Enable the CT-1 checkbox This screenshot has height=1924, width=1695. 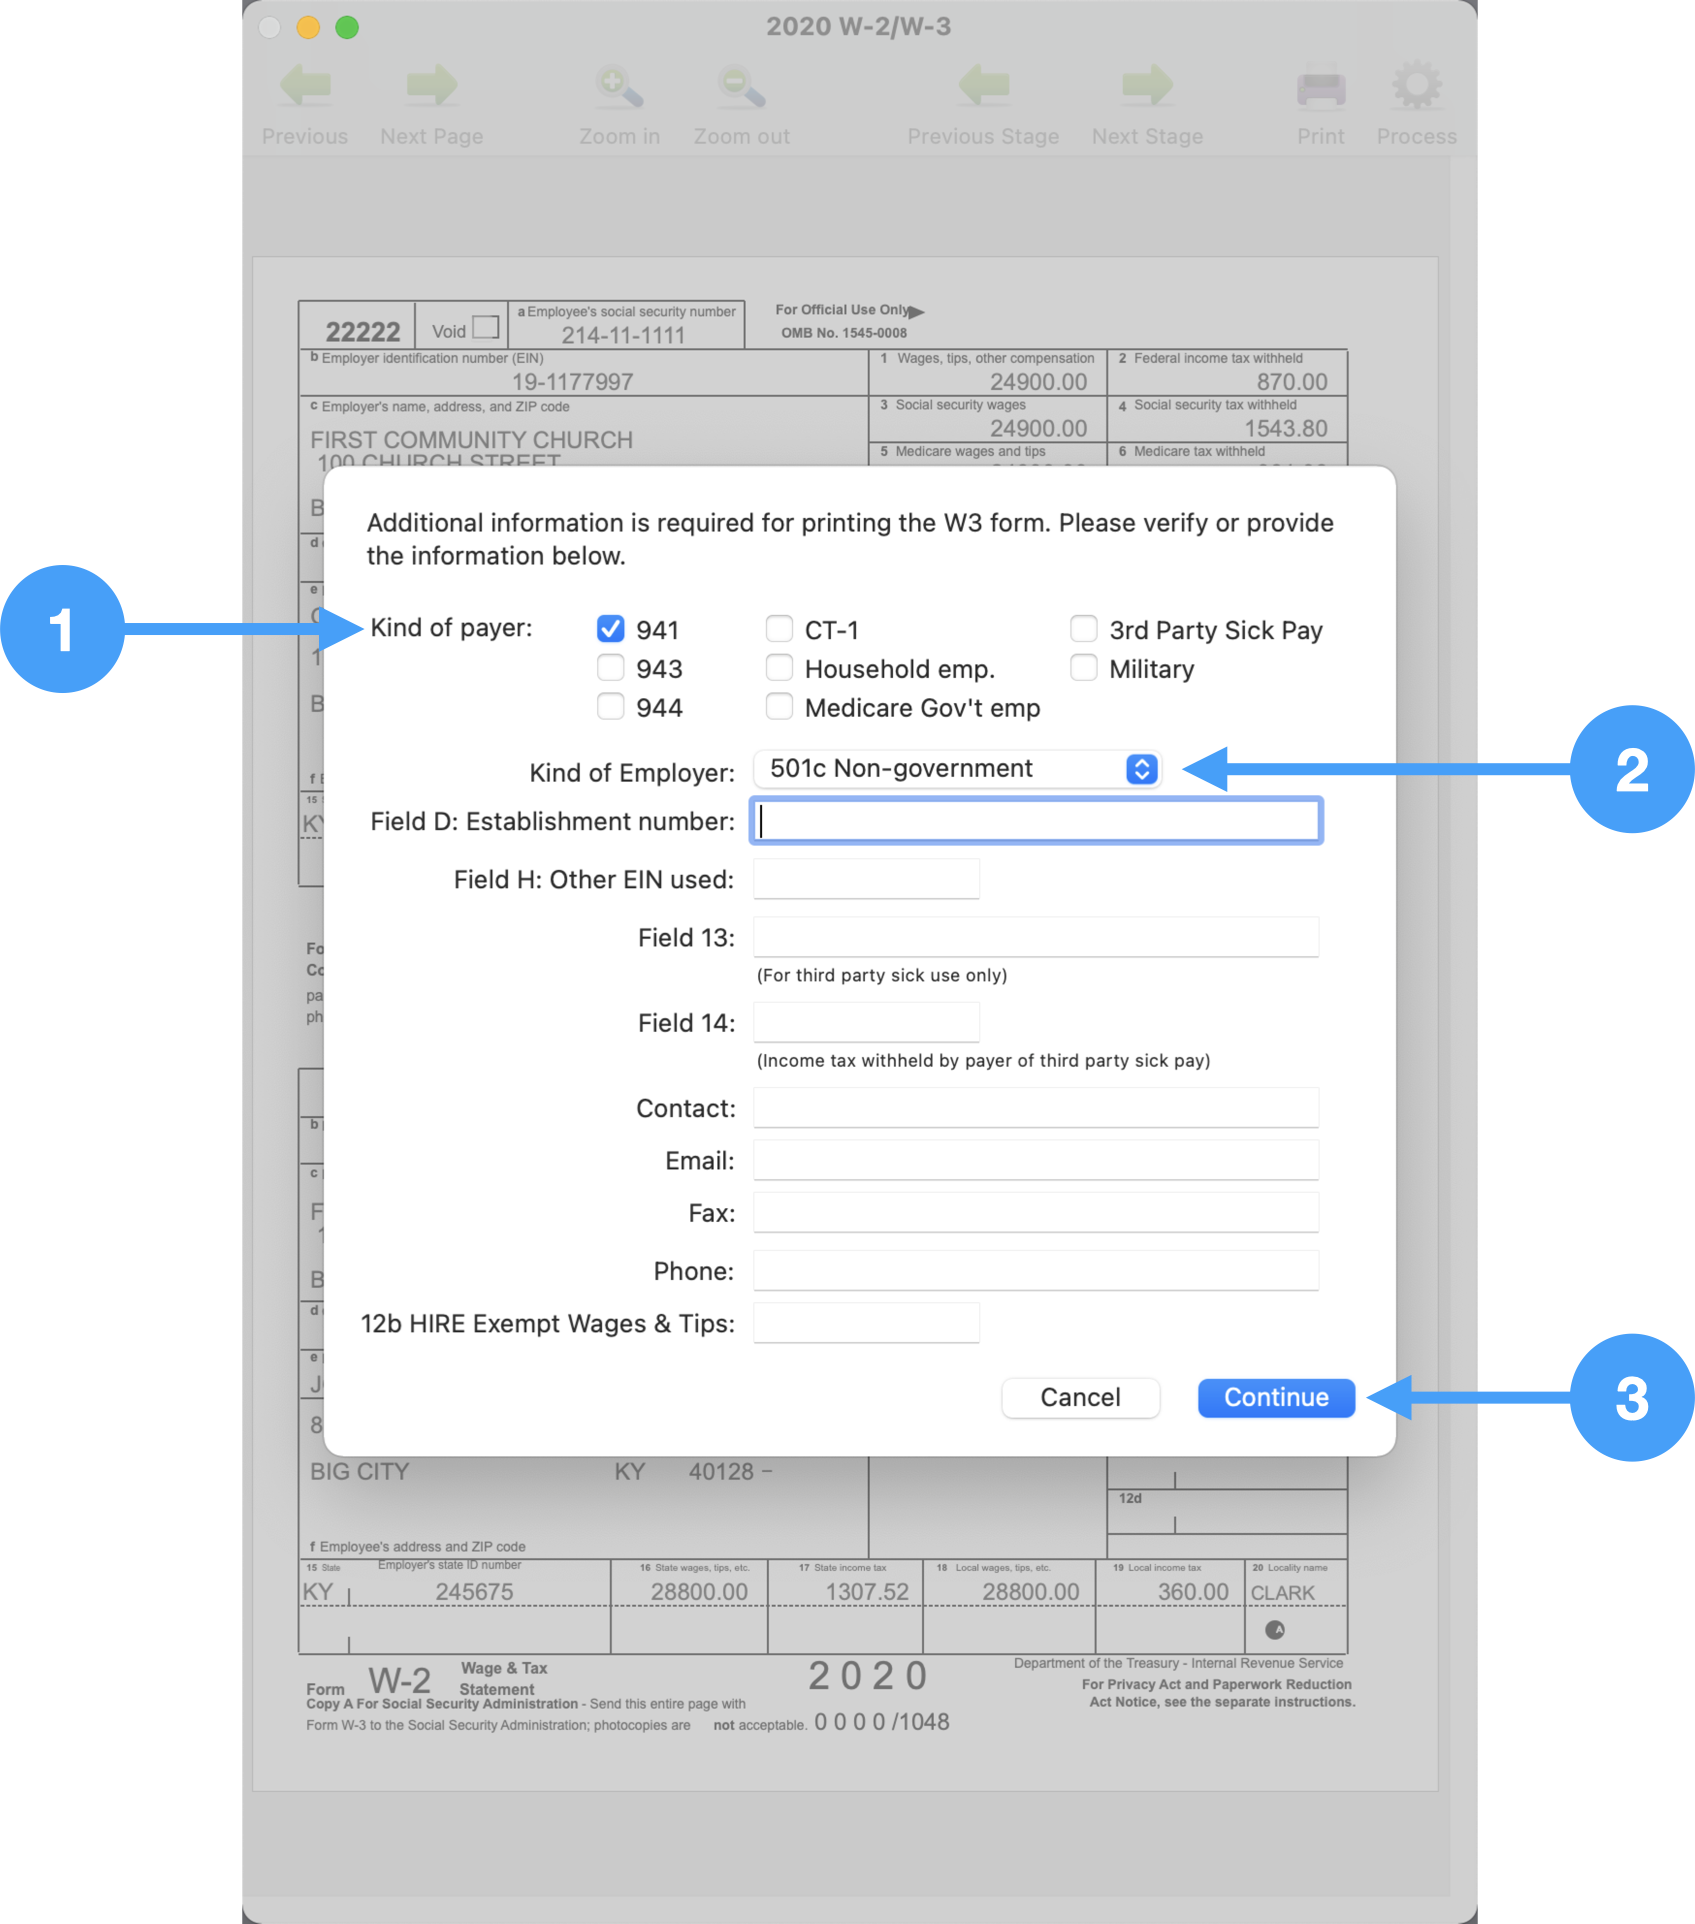[779, 629]
